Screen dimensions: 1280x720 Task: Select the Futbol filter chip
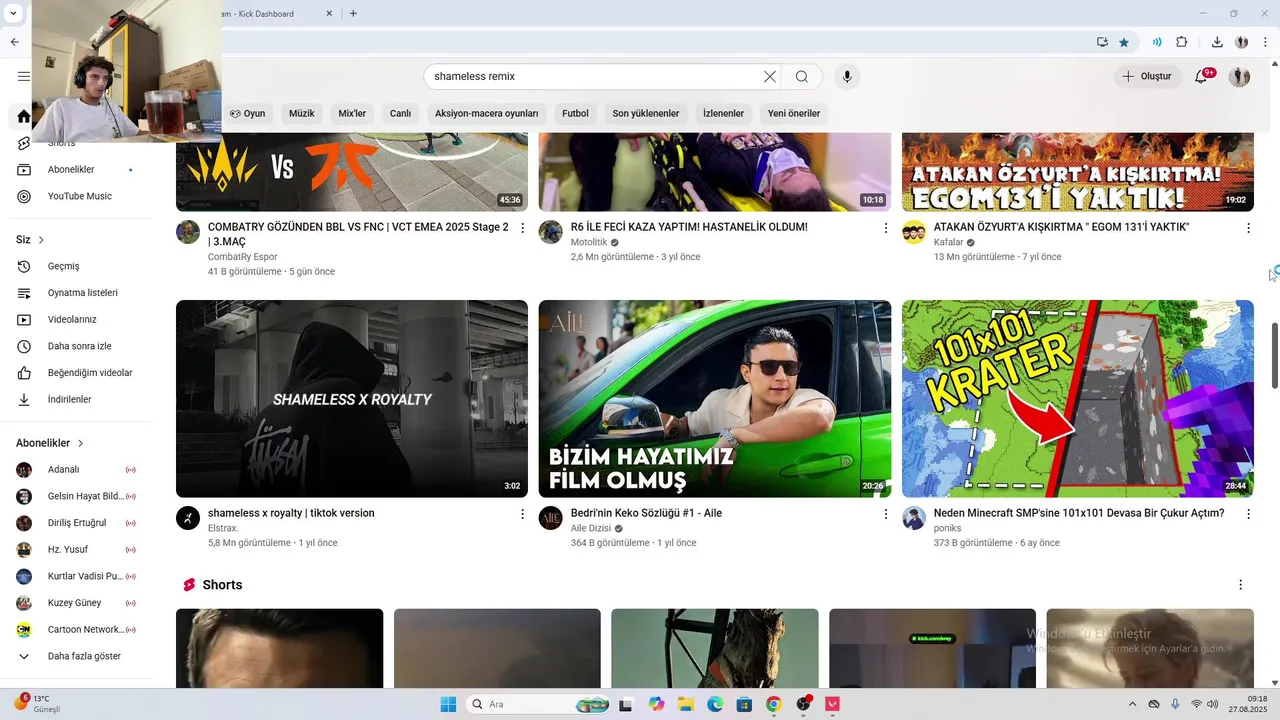tap(575, 113)
